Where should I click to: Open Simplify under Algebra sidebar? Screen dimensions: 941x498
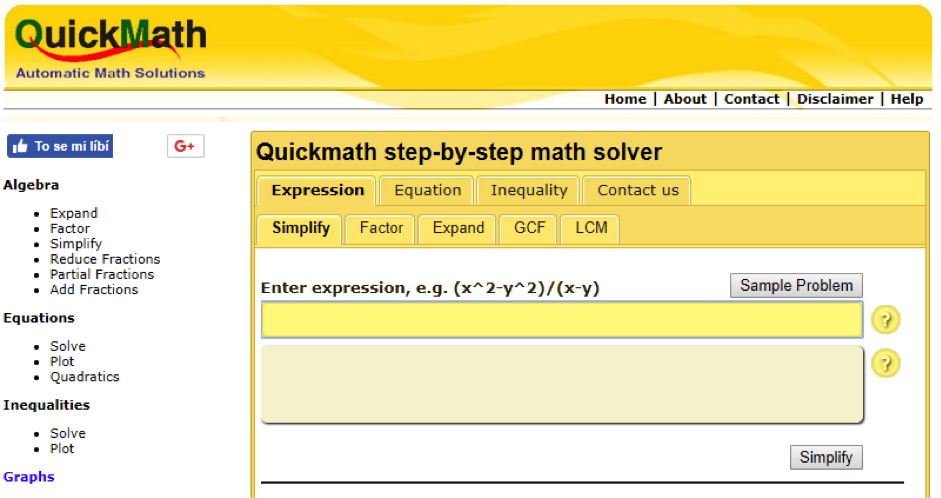click(76, 244)
